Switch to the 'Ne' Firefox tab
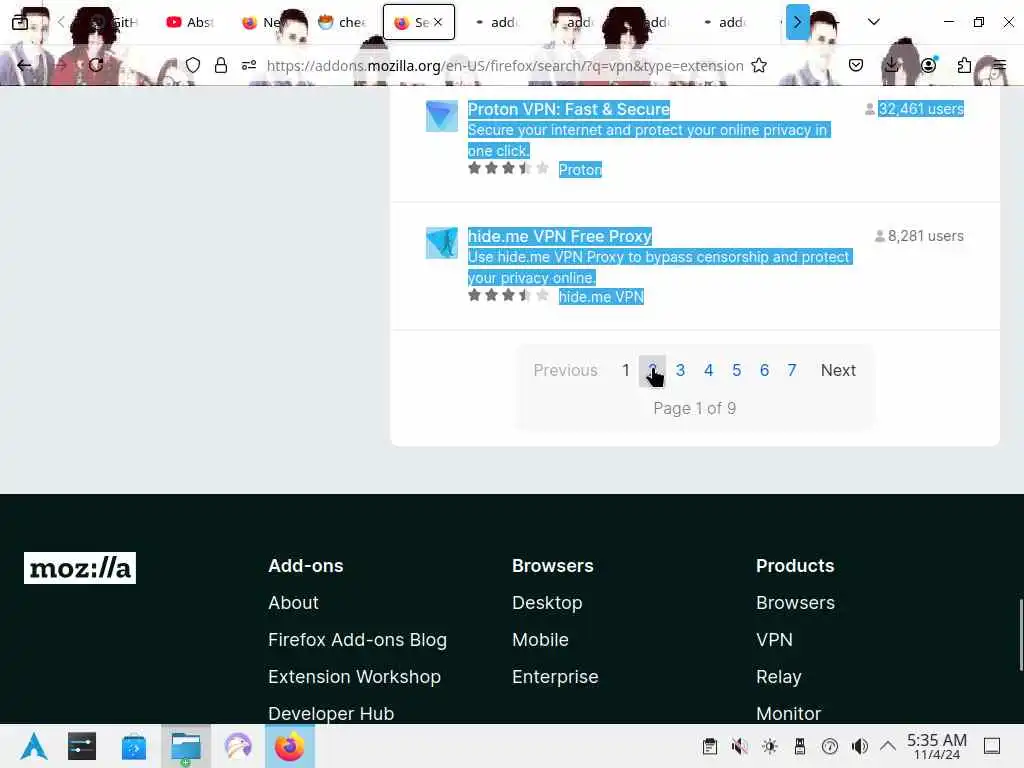 pos(266,22)
